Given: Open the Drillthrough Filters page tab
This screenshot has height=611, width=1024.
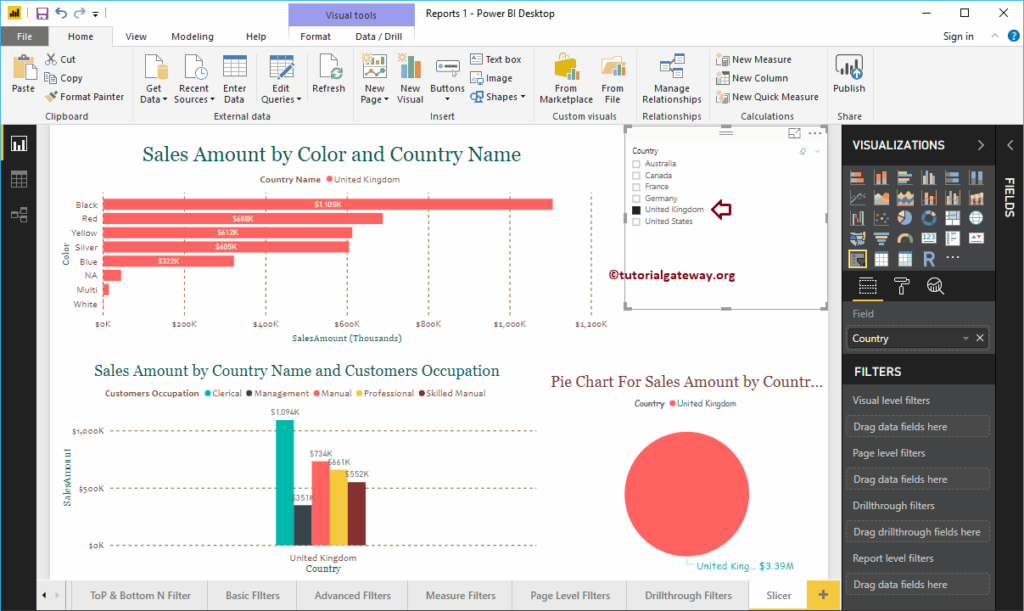Looking at the screenshot, I should (x=688, y=595).
